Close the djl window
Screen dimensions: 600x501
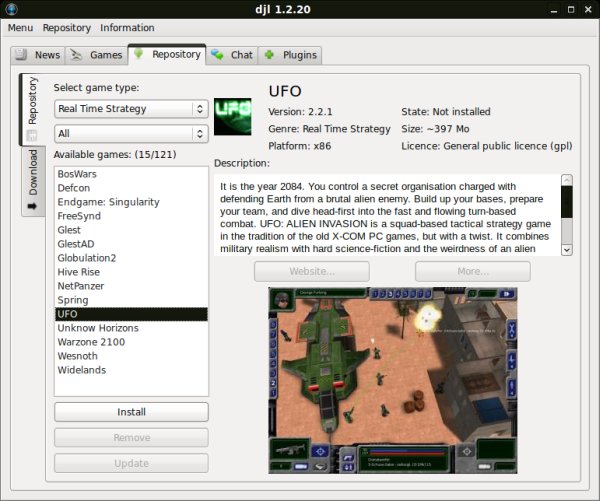[587, 9]
